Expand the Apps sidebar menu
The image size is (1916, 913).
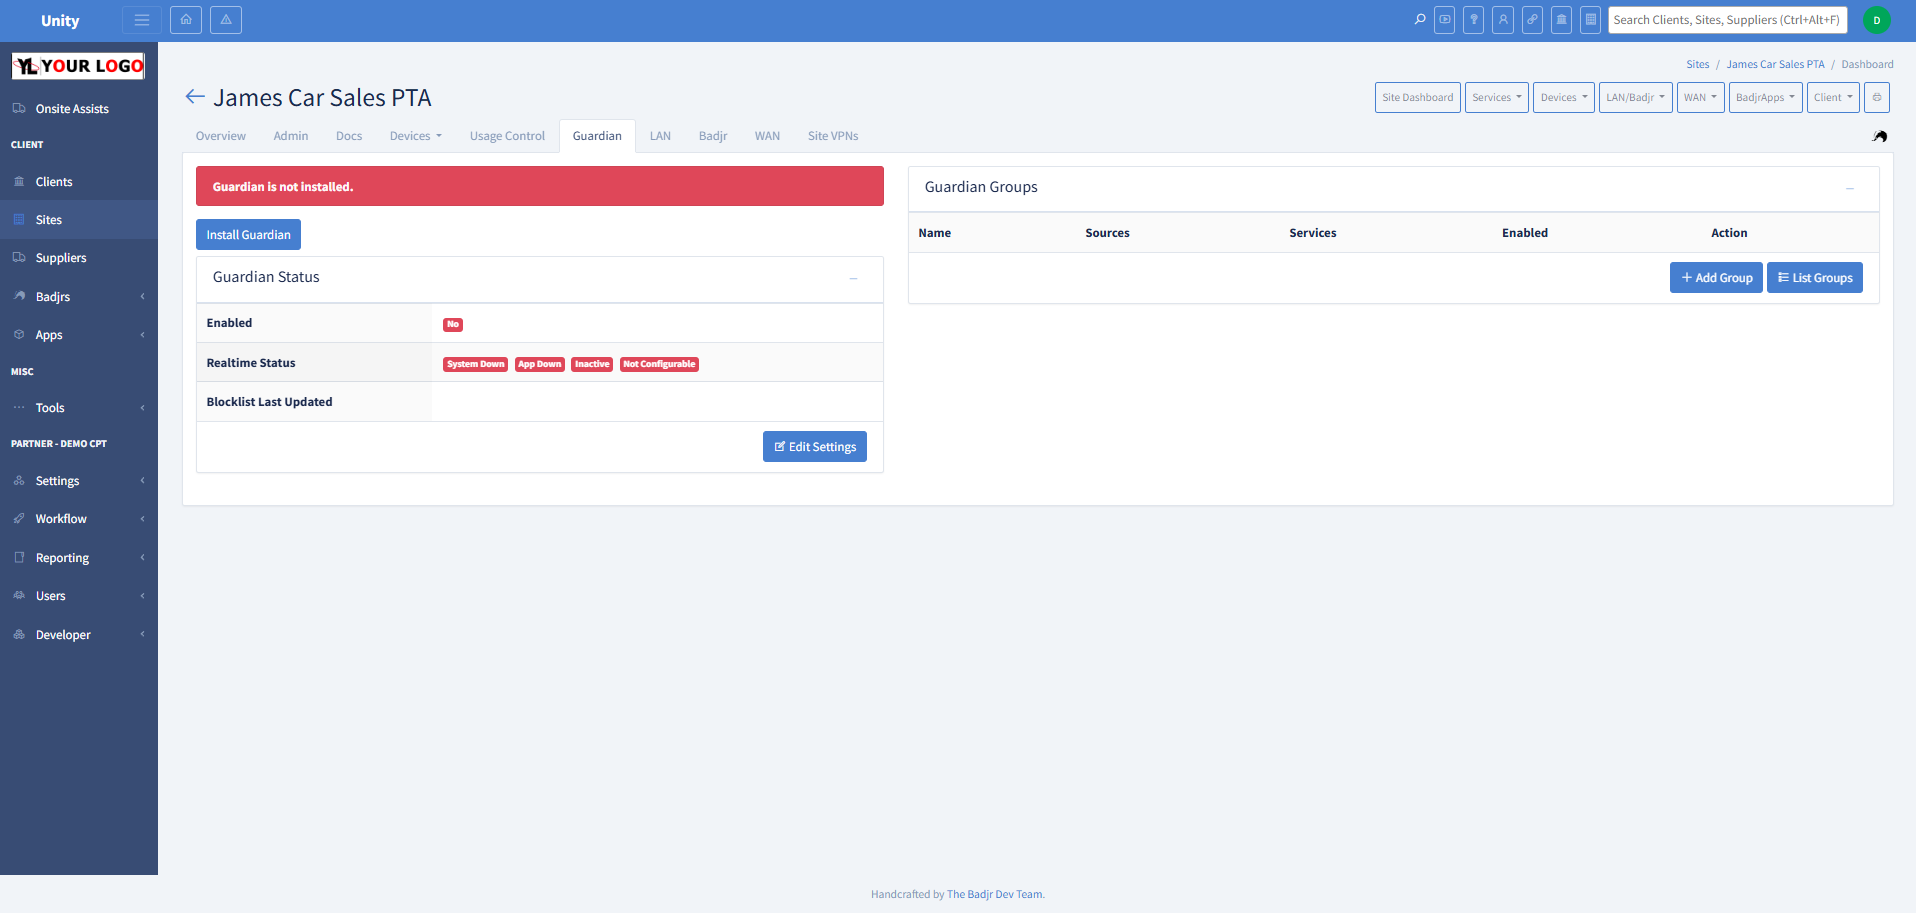tap(79, 335)
